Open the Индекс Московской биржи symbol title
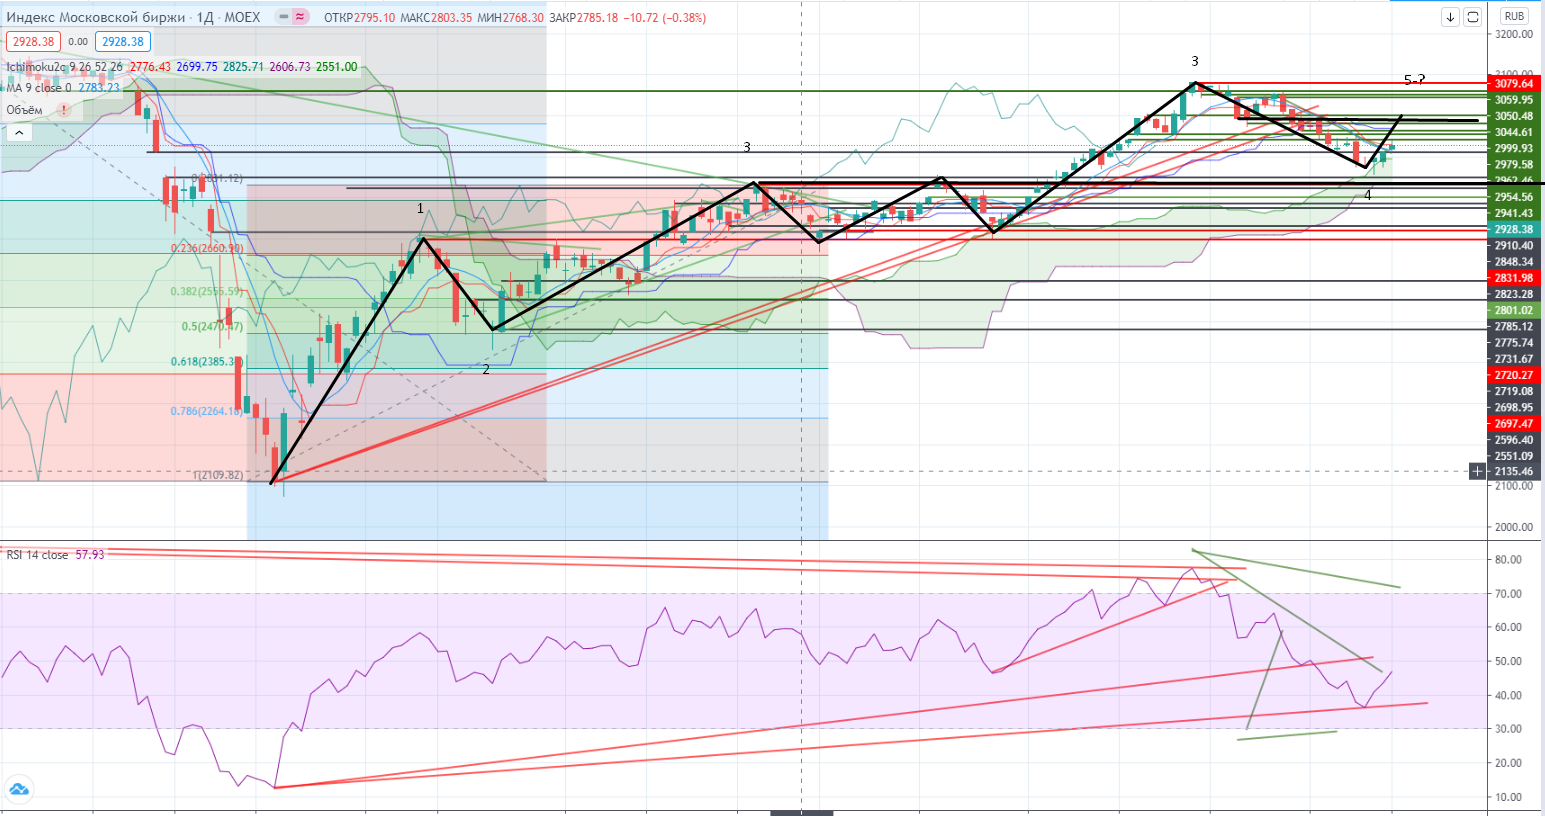 click(96, 17)
